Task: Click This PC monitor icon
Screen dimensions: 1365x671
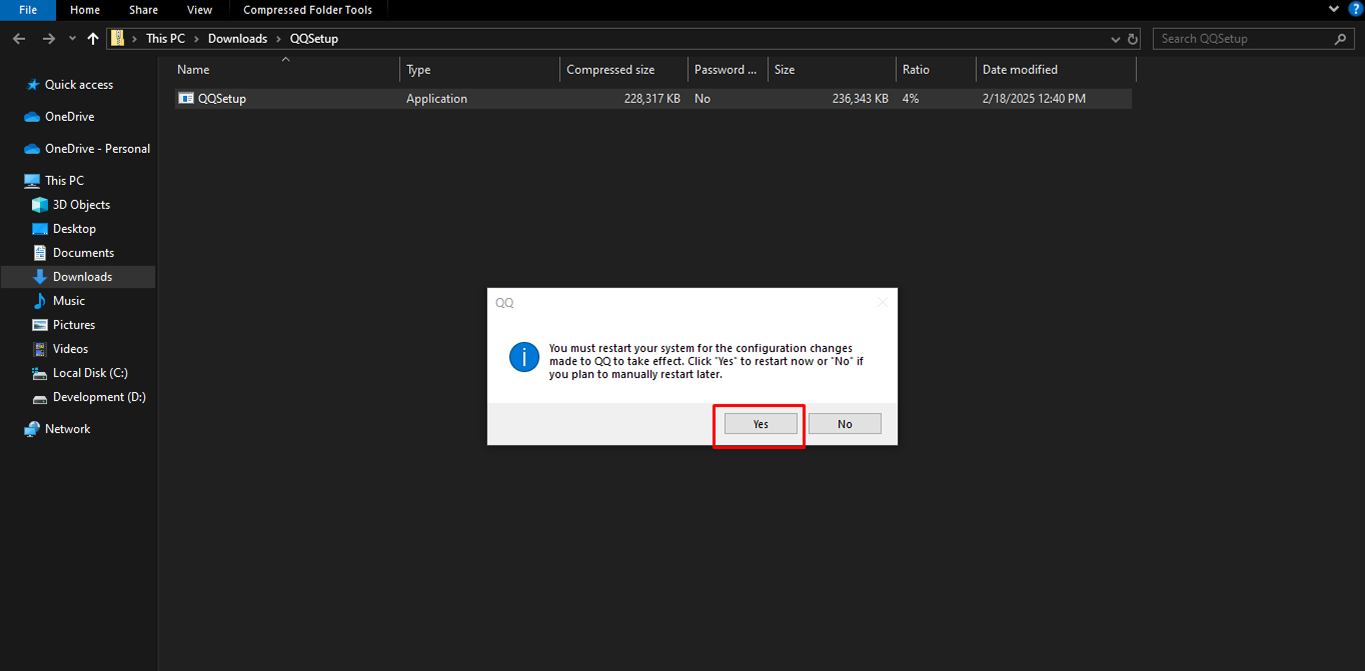Action: point(32,181)
